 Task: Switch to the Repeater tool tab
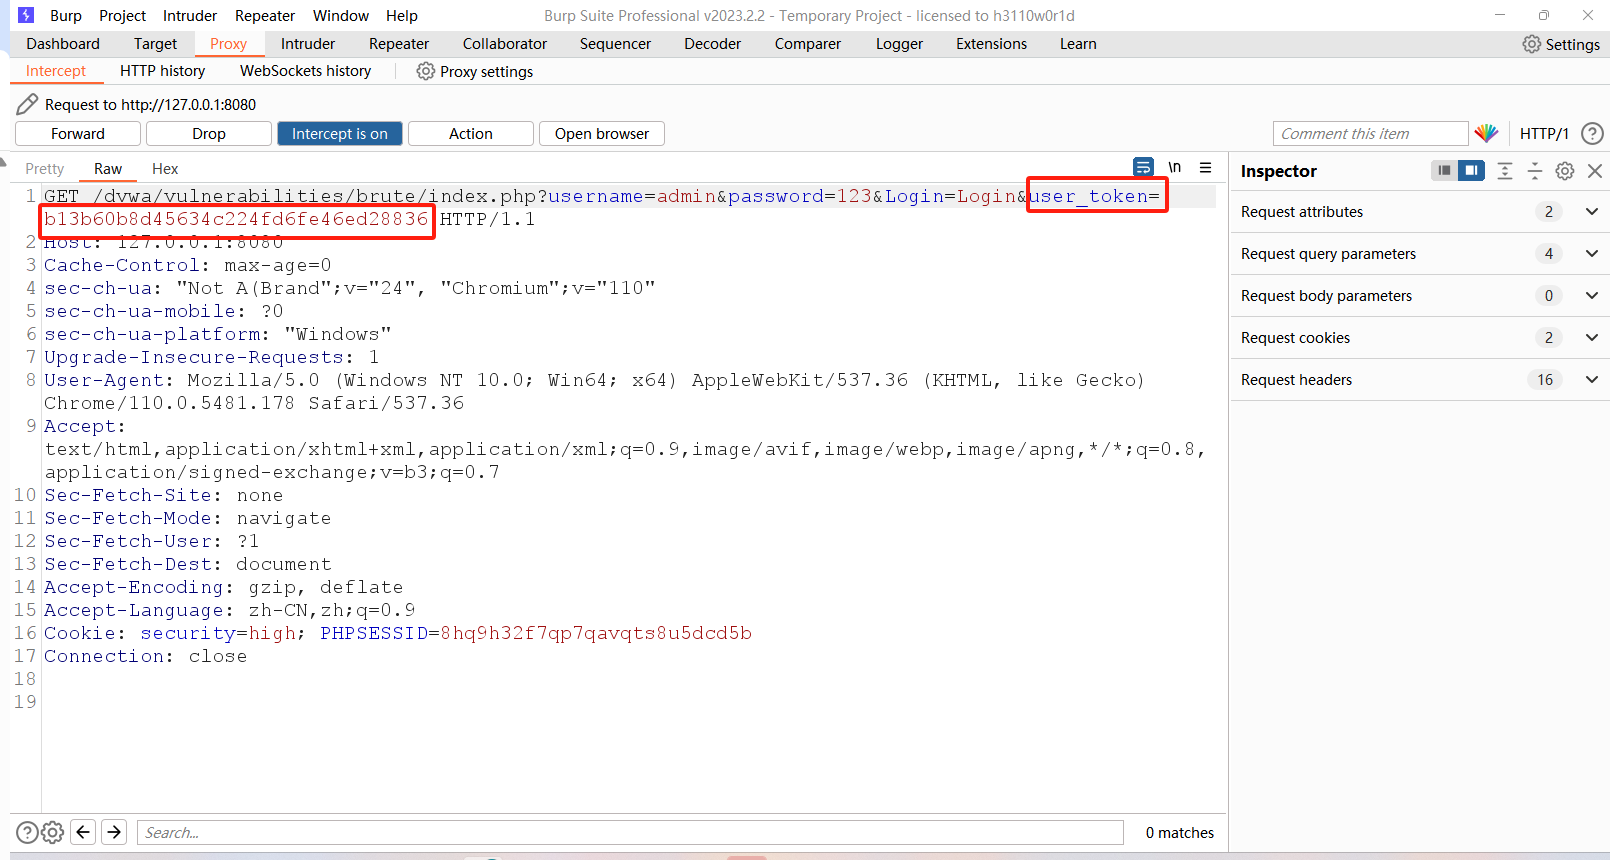[399, 44]
